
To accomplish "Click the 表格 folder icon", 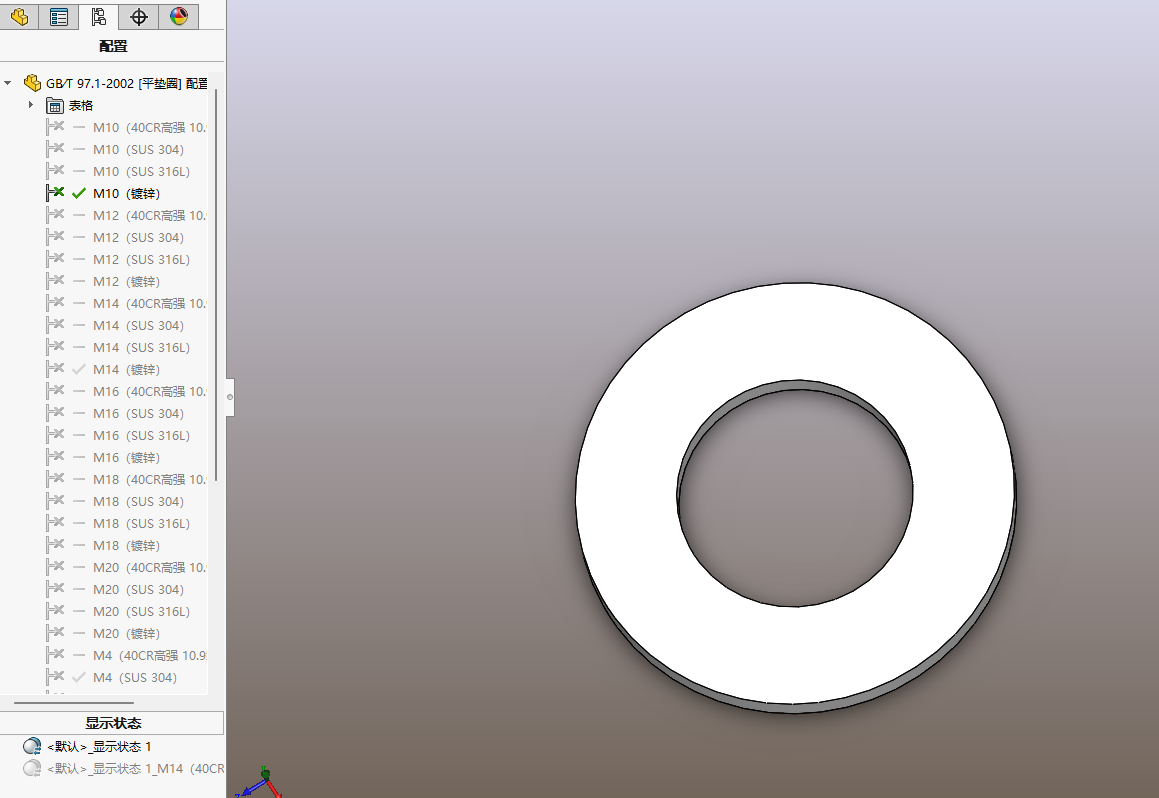I will point(55,106).
